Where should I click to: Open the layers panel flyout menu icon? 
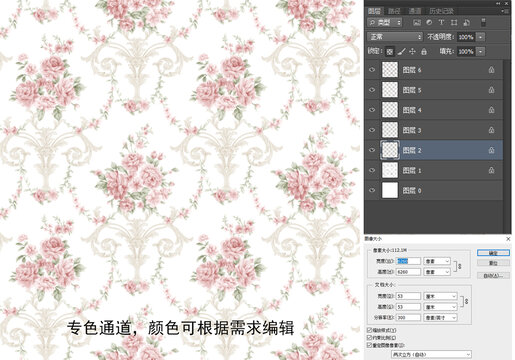[505, 11]
